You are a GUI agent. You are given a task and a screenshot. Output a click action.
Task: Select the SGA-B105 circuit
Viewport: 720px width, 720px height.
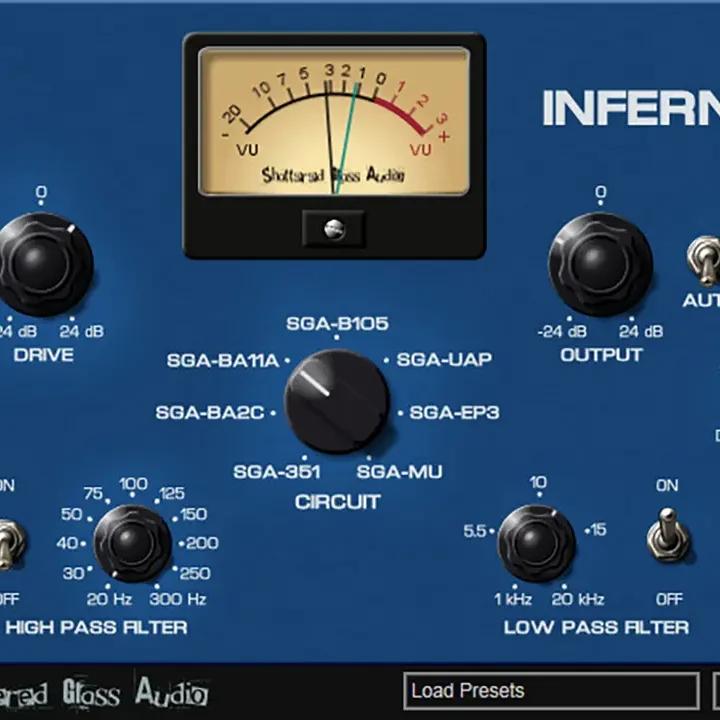pyautogui.click(x=337, y=324)
